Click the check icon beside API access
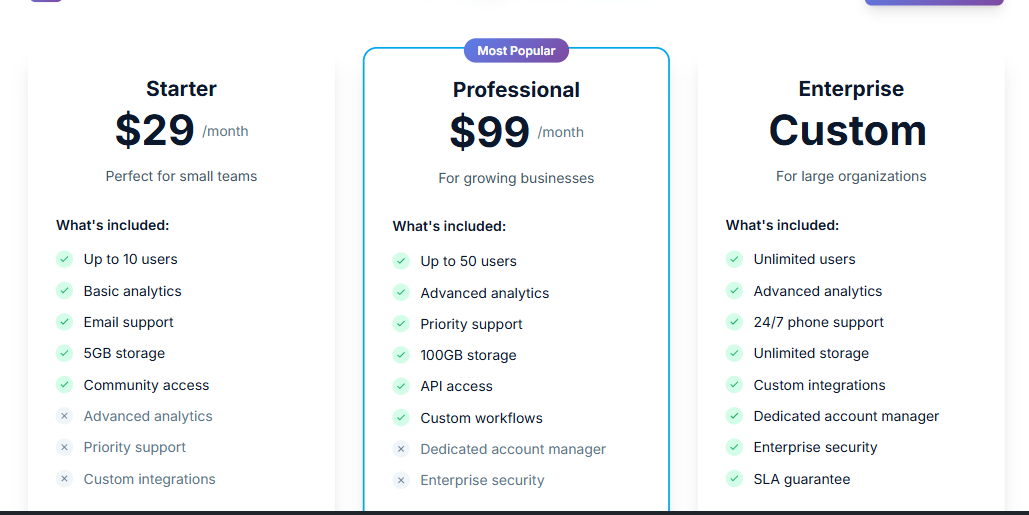Screen dimensions: 1029x515 click(401, 386)
